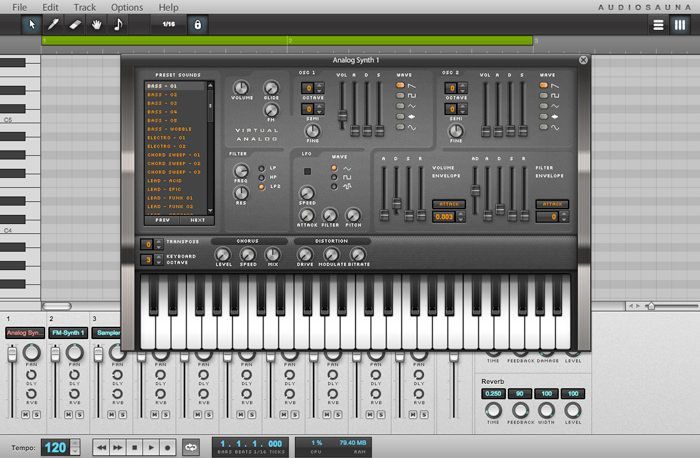Select preset LEAD - ACID

[175, 181]
